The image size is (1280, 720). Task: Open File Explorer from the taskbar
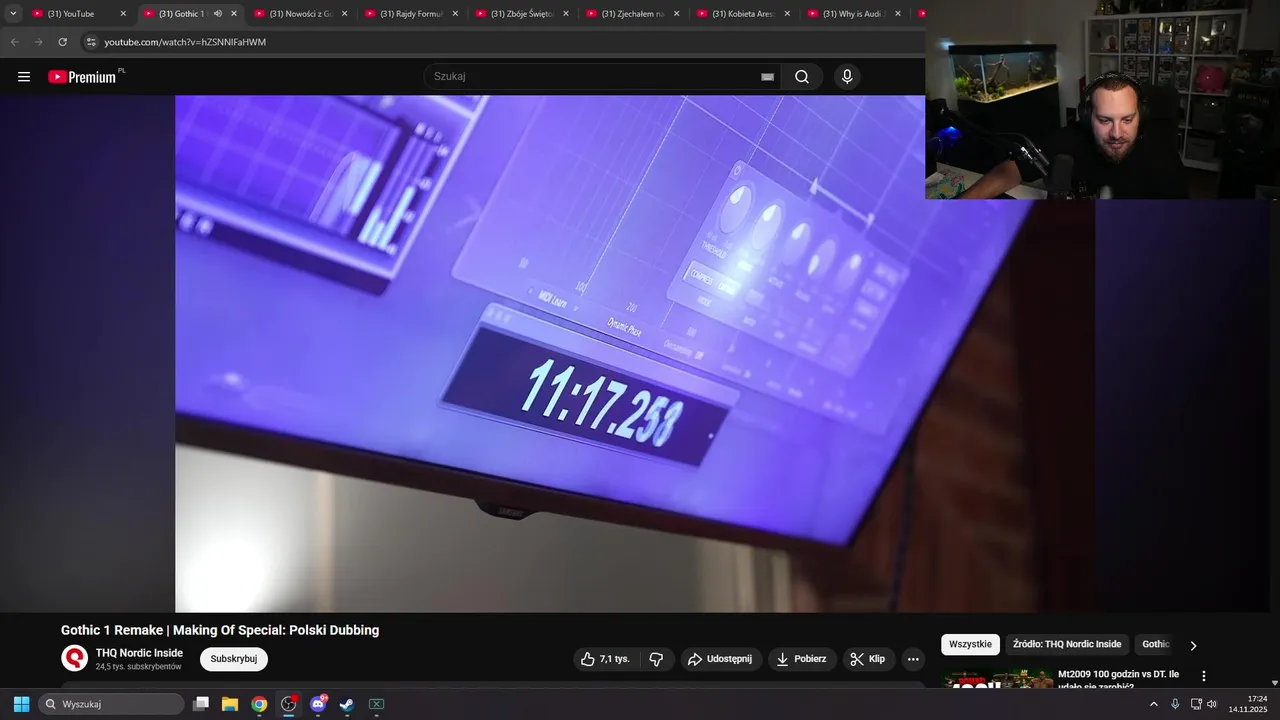(x=230, y=704)
